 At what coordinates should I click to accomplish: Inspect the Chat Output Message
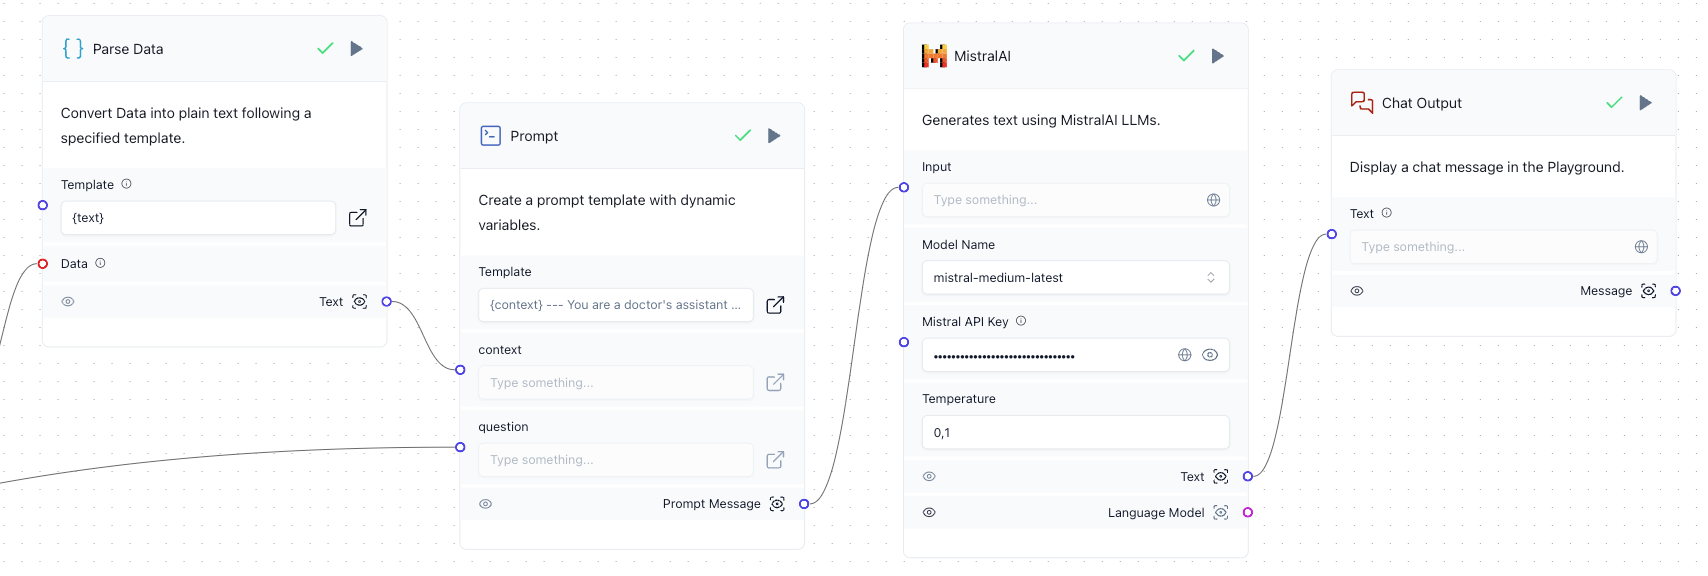pos(1649,290)
